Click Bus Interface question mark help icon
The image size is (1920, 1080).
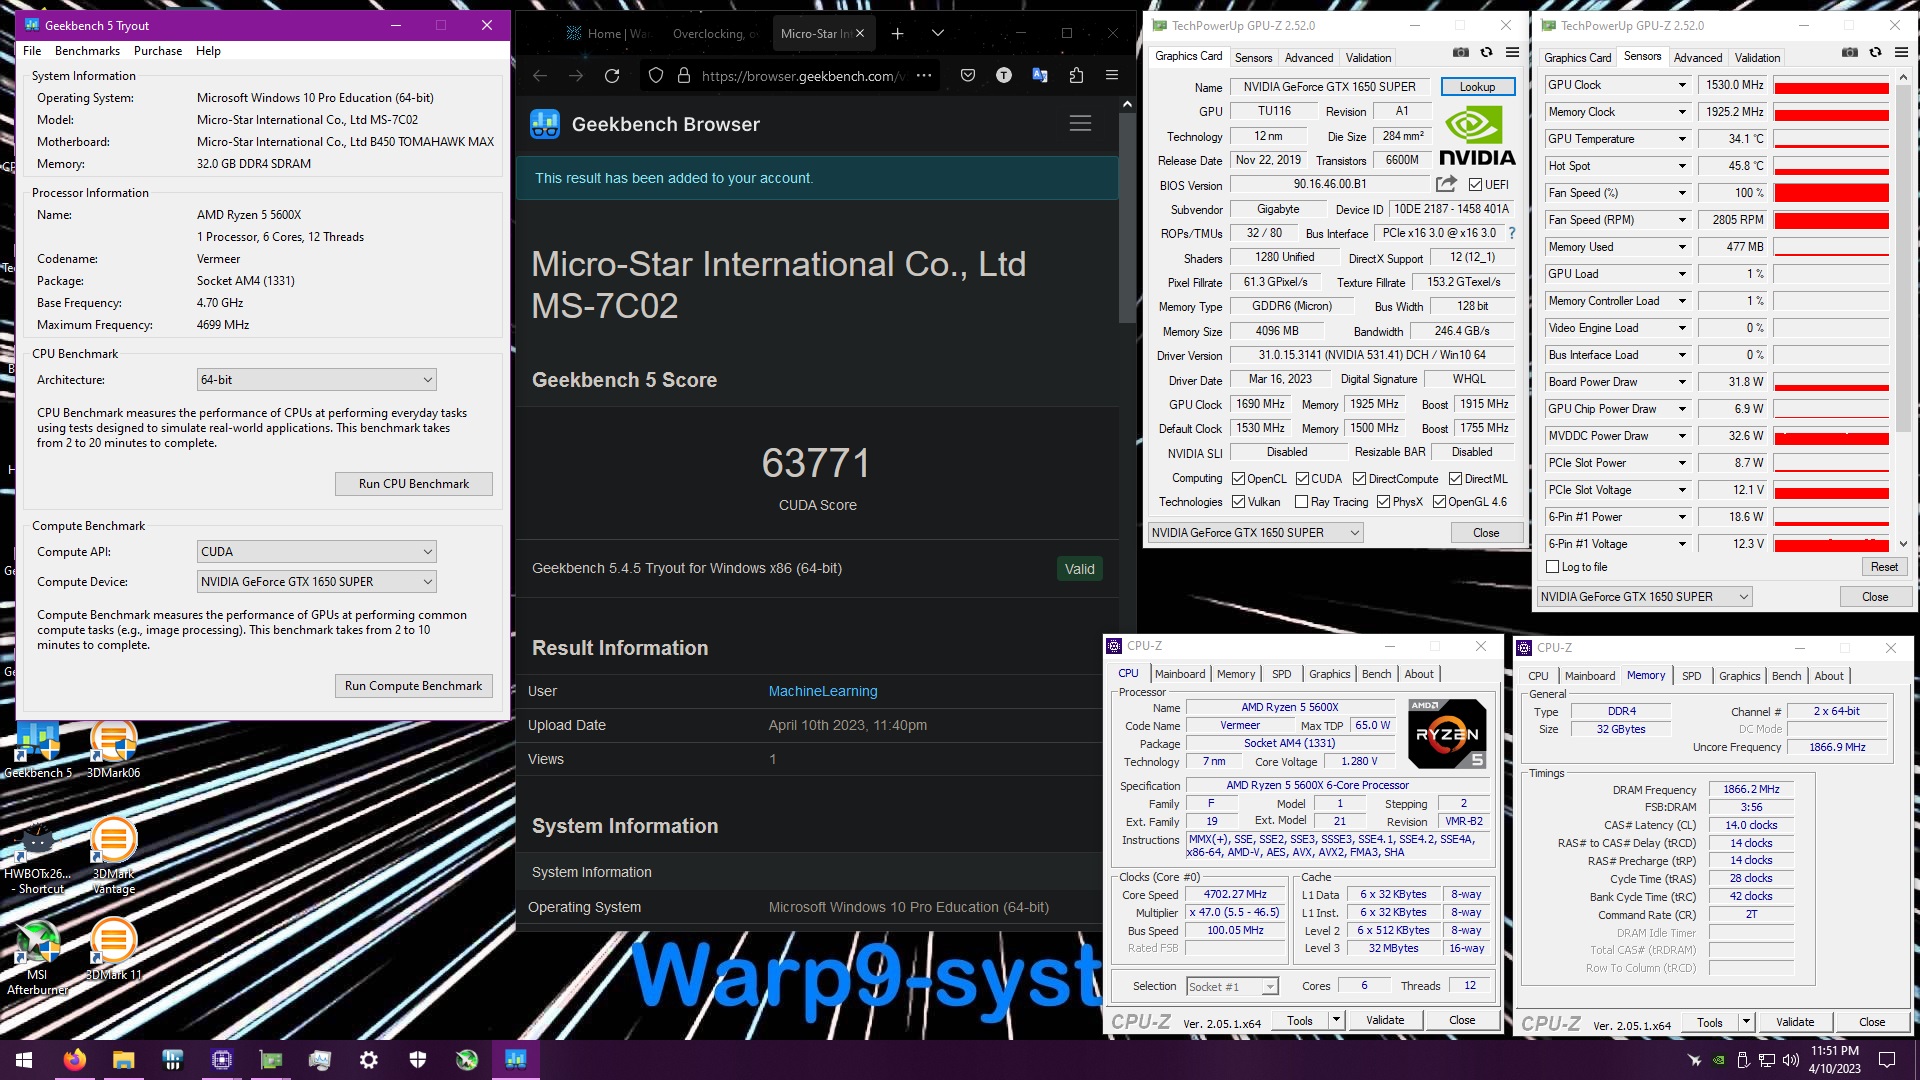click(x=1512, y=233)
